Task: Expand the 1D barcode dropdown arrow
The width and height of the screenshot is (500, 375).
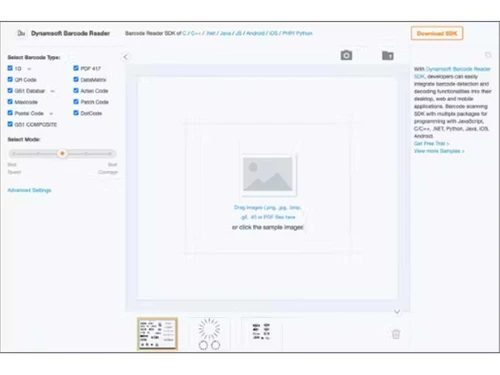Action: (x=29, y=69)
